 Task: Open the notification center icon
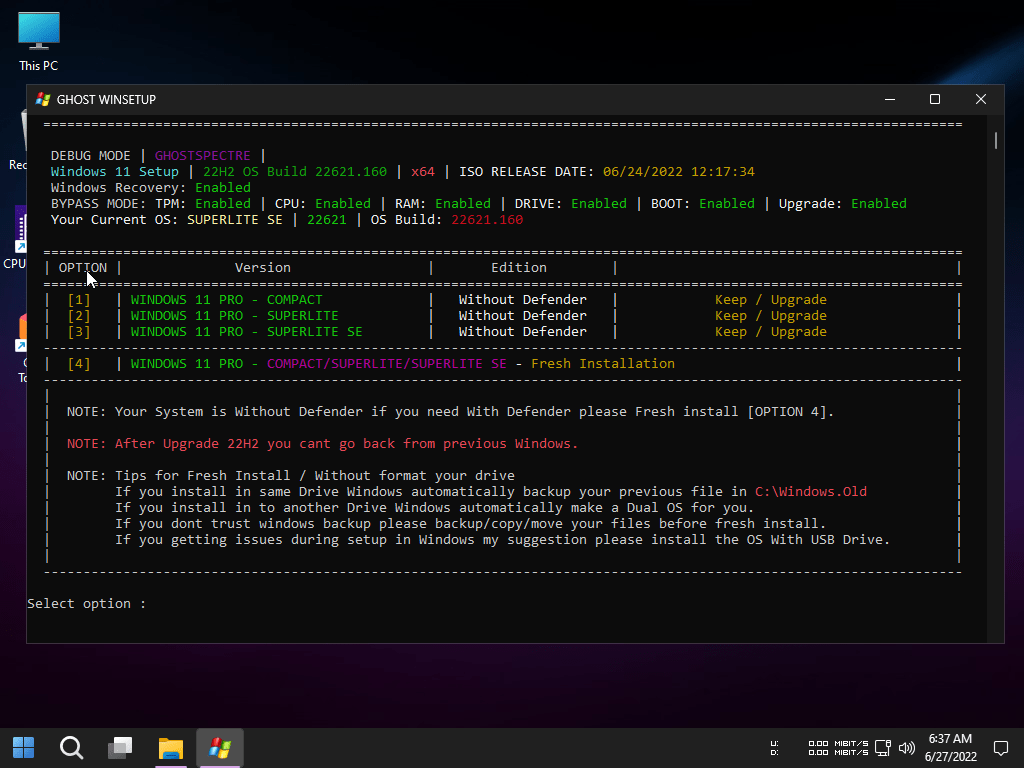pyautogui.click(x=1000, y=748)
